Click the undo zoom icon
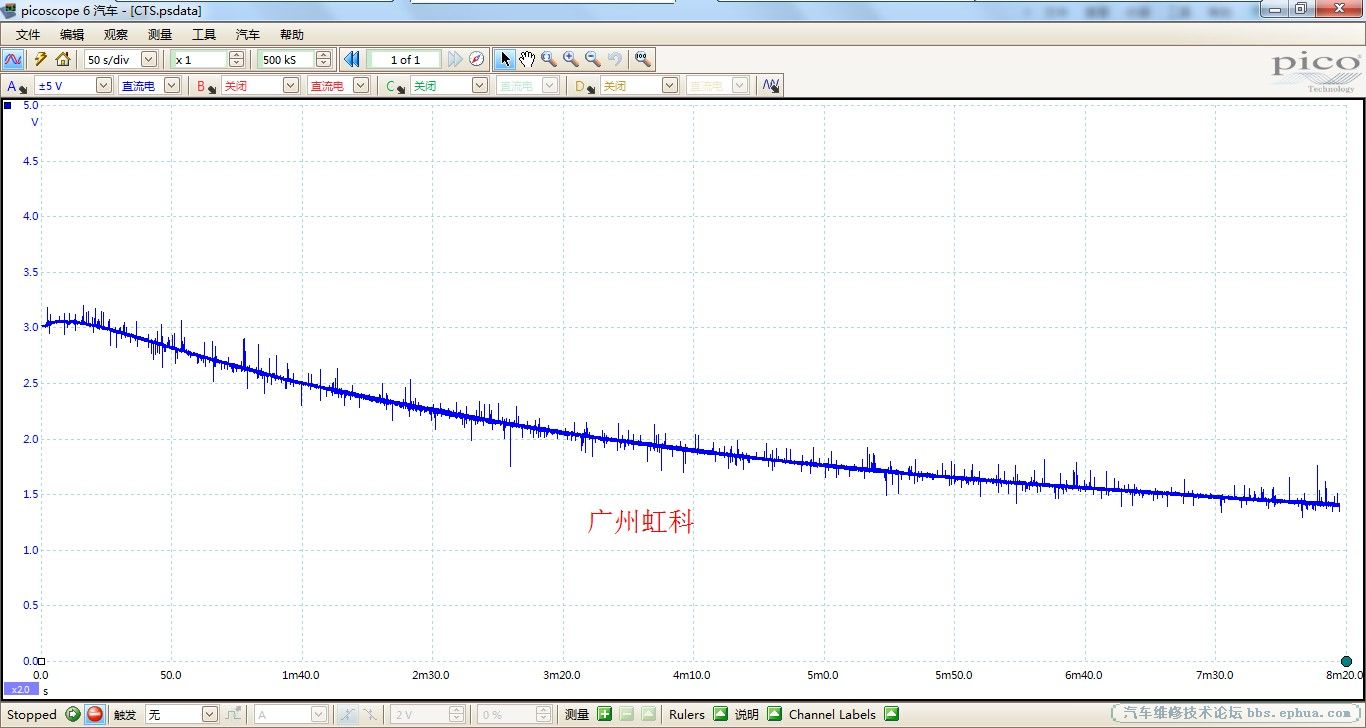1366x728 pixels. click(615, 59)
